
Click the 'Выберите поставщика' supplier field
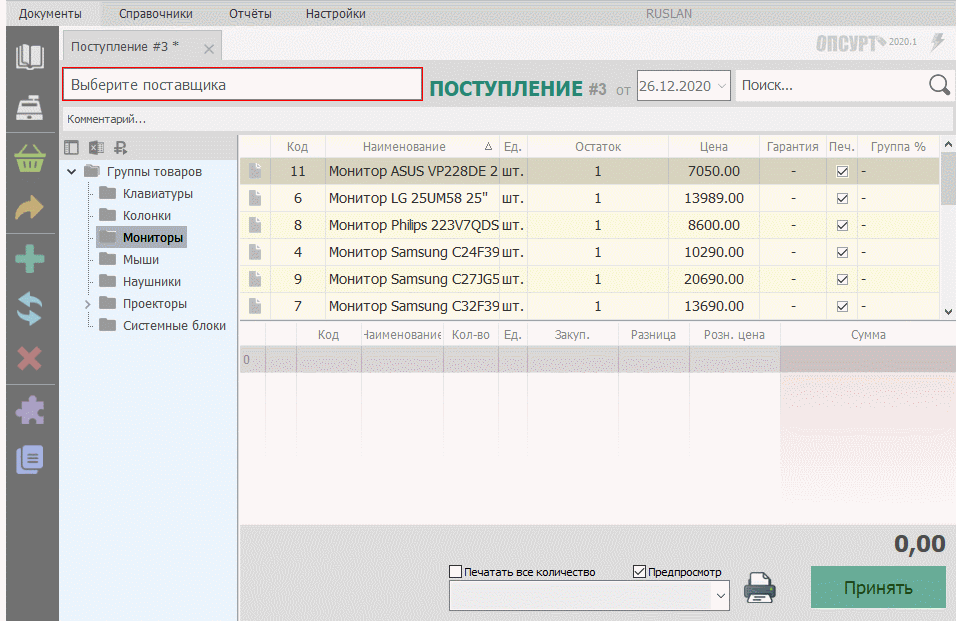(242, 85)
